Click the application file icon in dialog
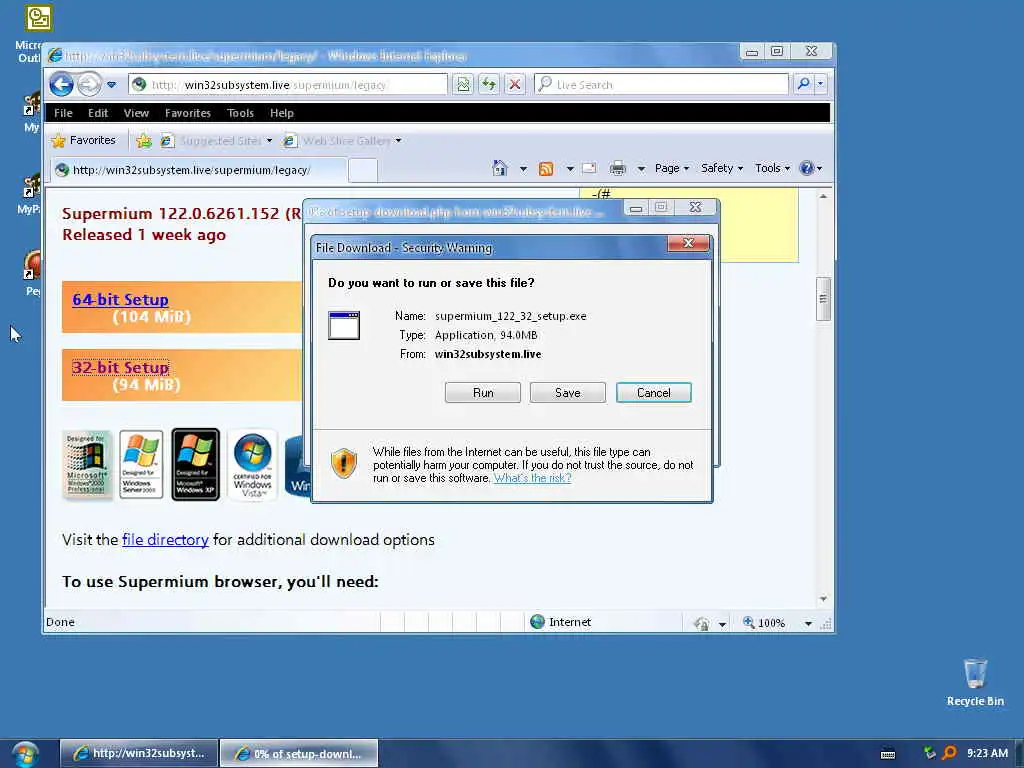Image resolution: width=1024 pixels, height=768 pixels. pyautogui.click(x=344, y=325)
